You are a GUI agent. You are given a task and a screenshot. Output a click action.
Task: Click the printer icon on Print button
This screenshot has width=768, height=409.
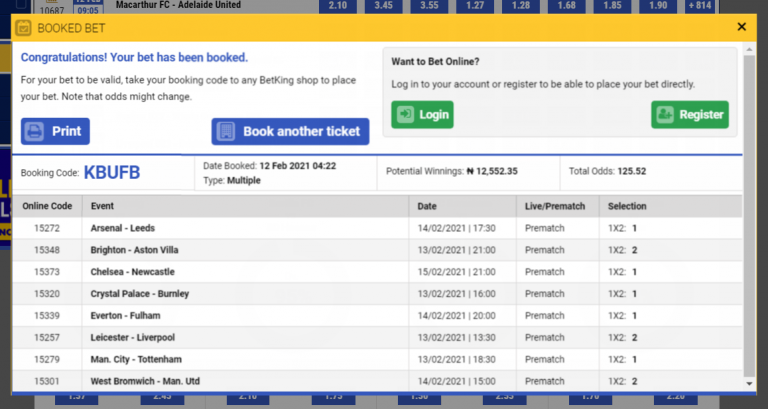coord(34,131)
